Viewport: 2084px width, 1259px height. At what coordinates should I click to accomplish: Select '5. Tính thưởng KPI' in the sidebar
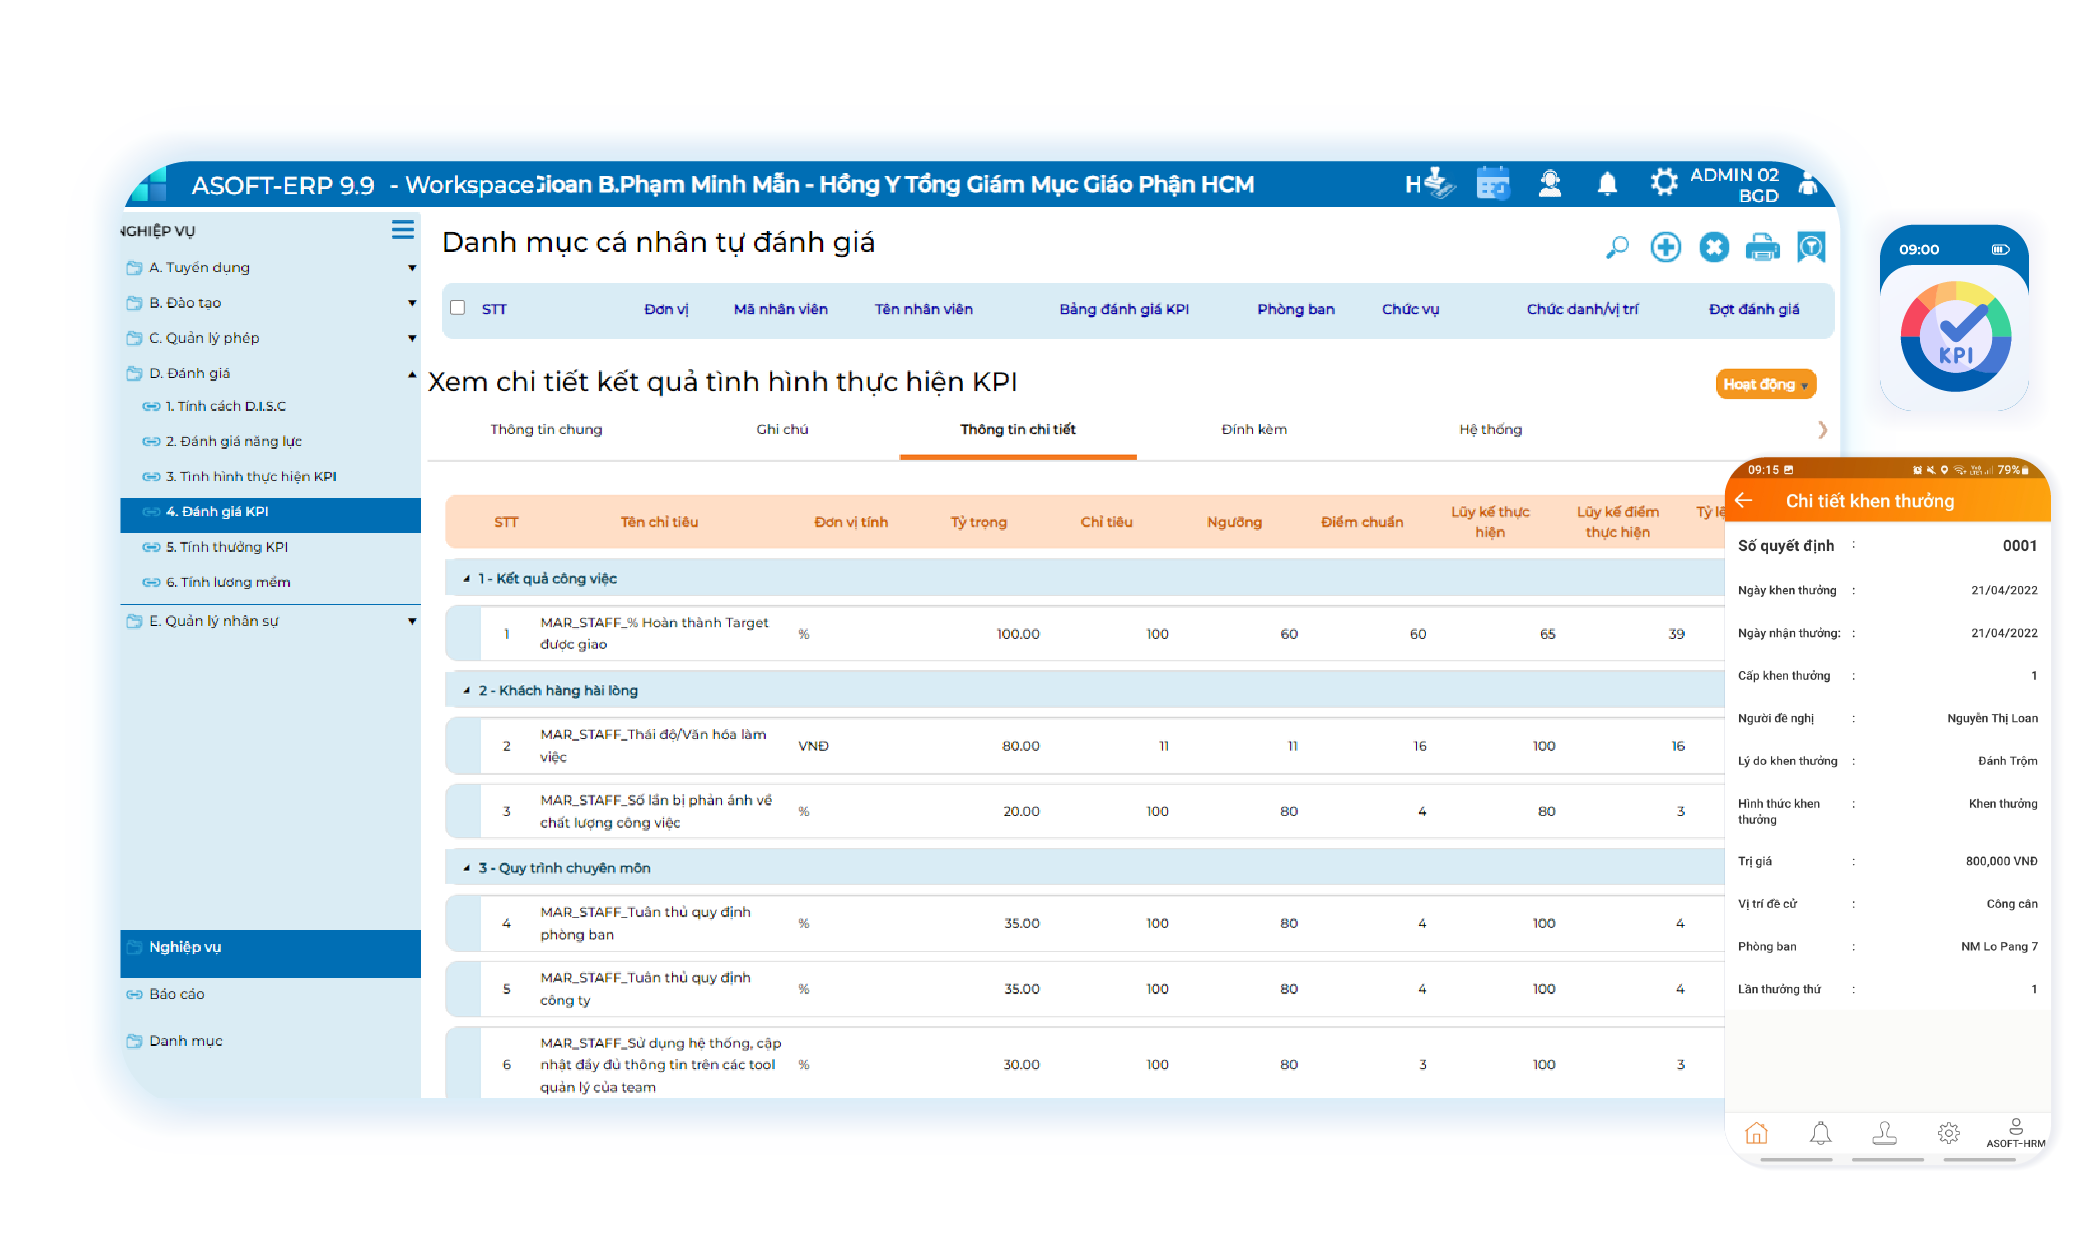point(230,547)
